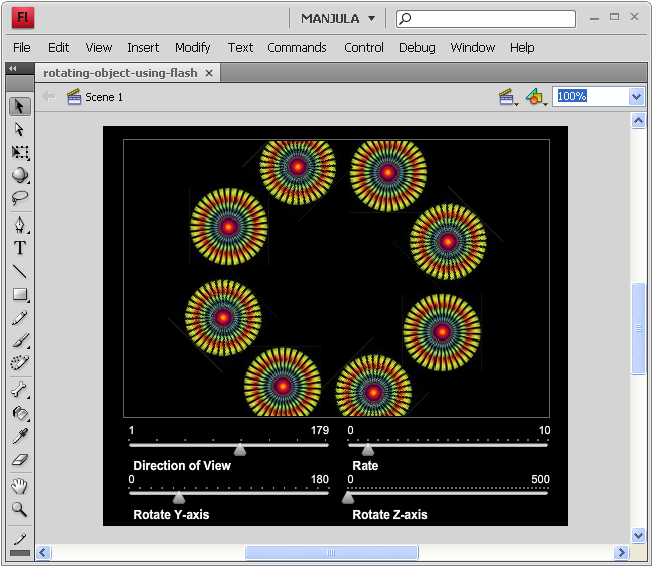The width and height of the screenshot is (653, 567).
Task: Open the Edit Scene dropdown
Action: 507,97
